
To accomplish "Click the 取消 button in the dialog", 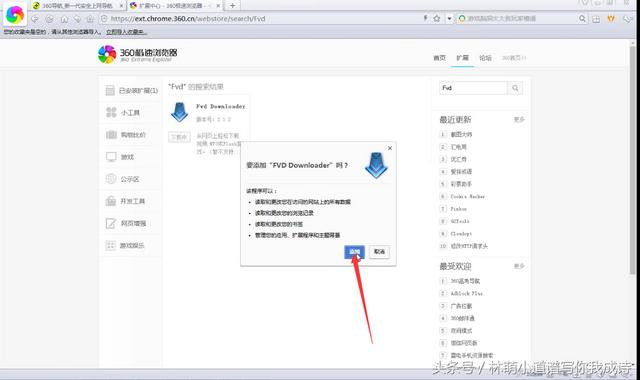I will click(x=379, y=251).
